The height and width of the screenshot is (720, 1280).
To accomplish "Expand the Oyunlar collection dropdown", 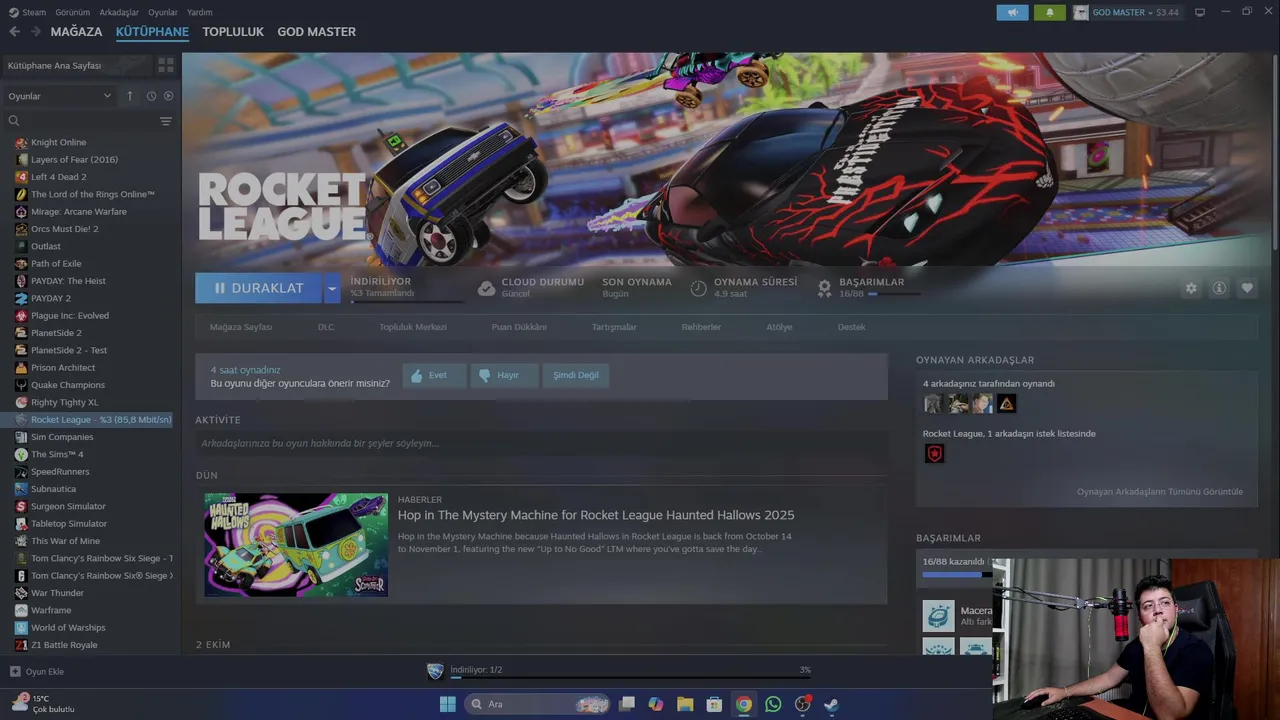I will click(x=59, y=96).
